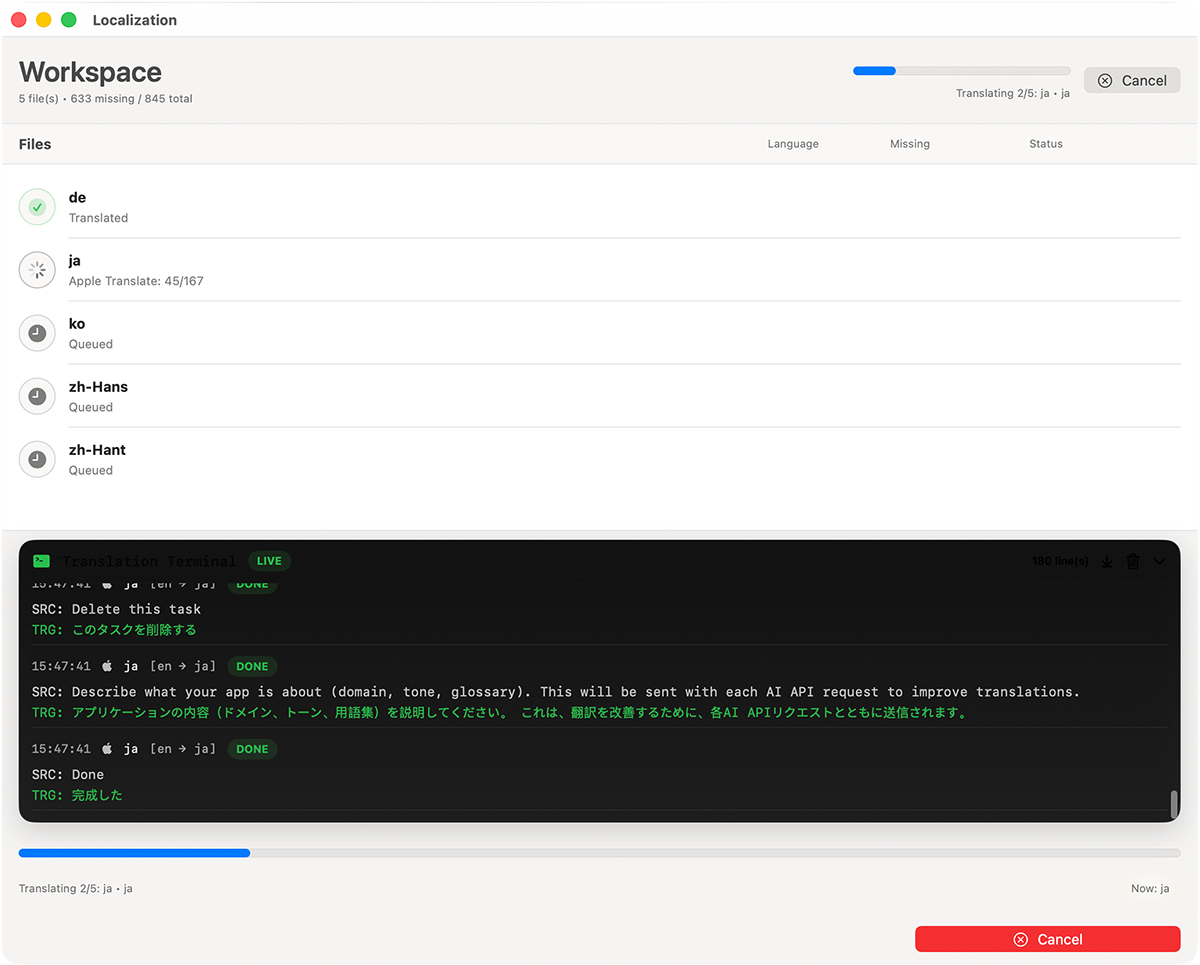Click the red Cancel button at bottom

(1048, 939)
